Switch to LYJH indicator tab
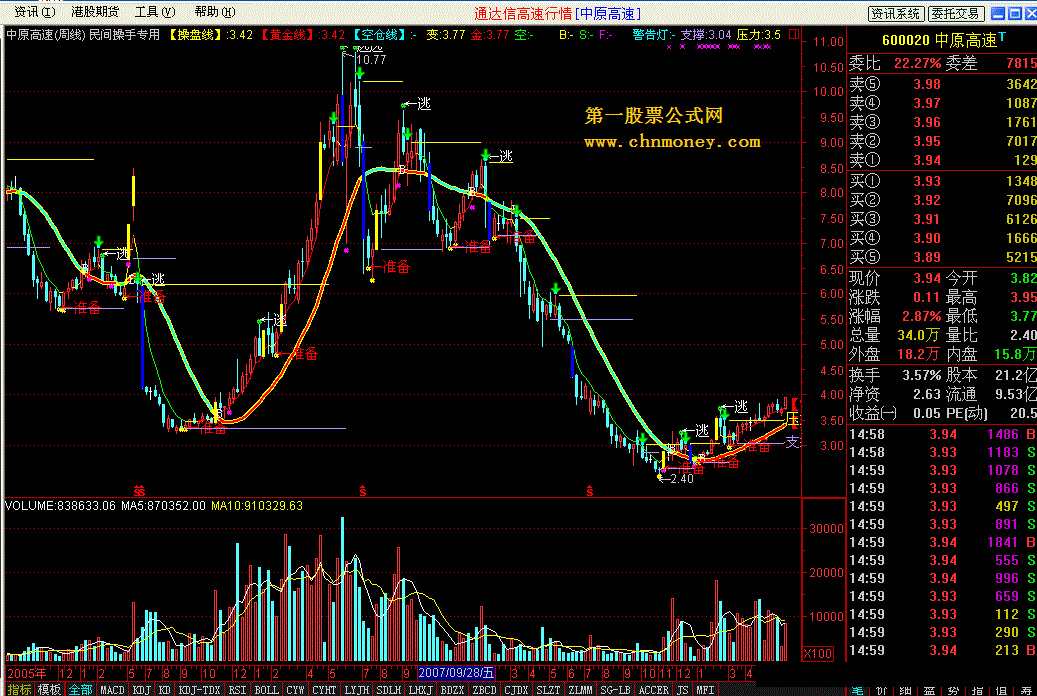 coord(356,689)
